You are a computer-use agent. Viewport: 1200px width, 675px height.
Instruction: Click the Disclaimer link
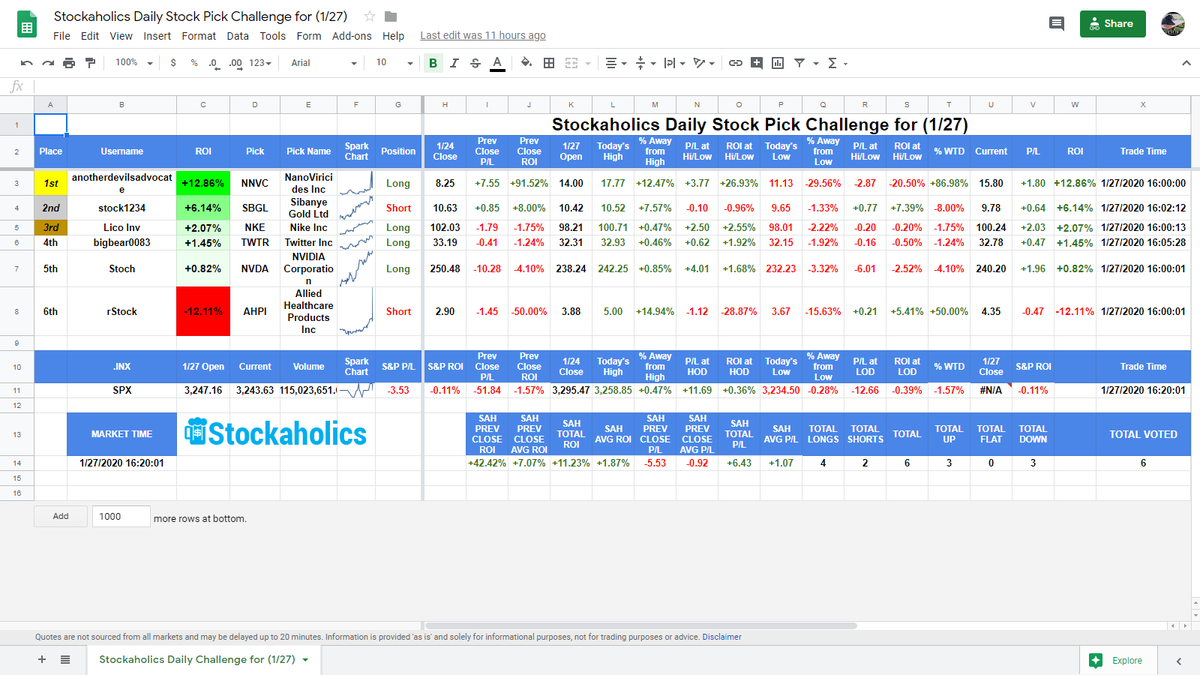tap(722, 637)
